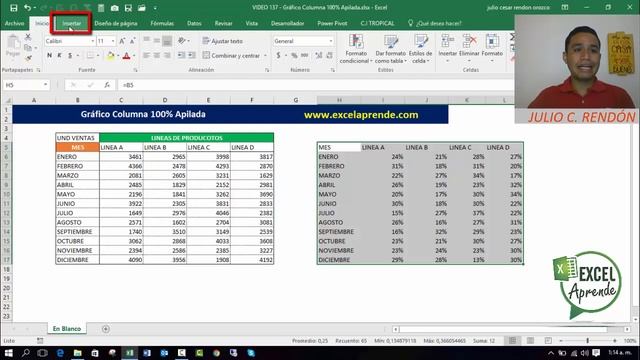640x360 pixels.
Task: Click the decrease decimals icon
Action: point(329,55)
